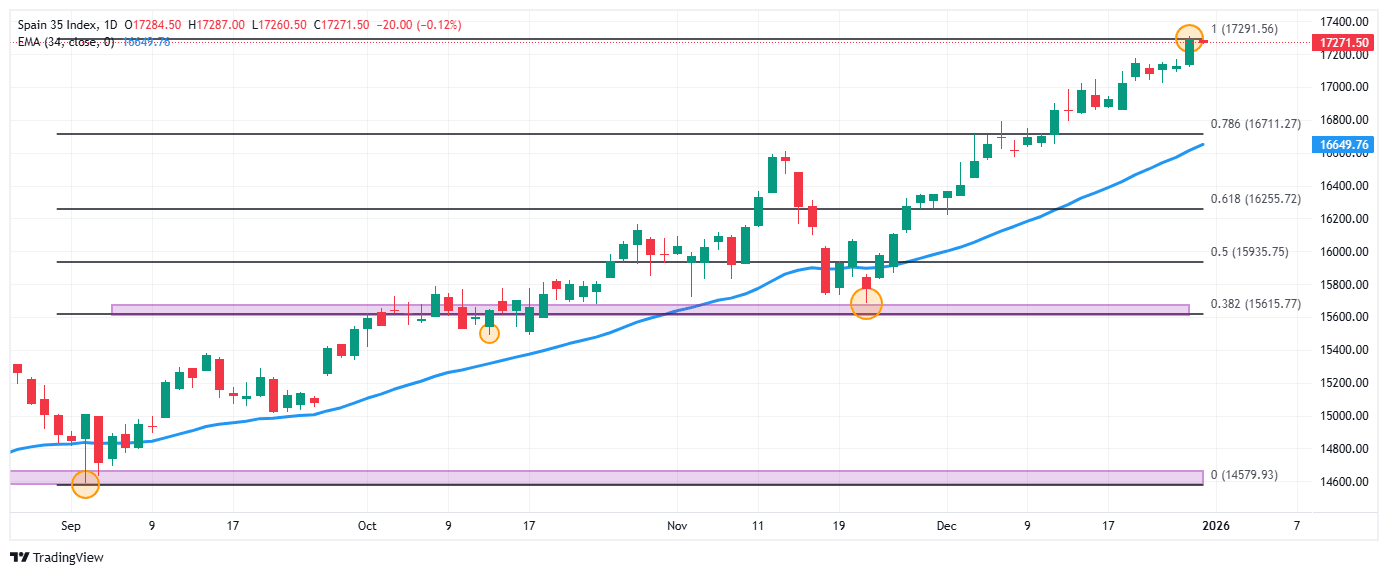Screen dimensions: 1388x575
Task: Click the 0.382 (15615.77) Fibonacci label
Action: 1255,304
